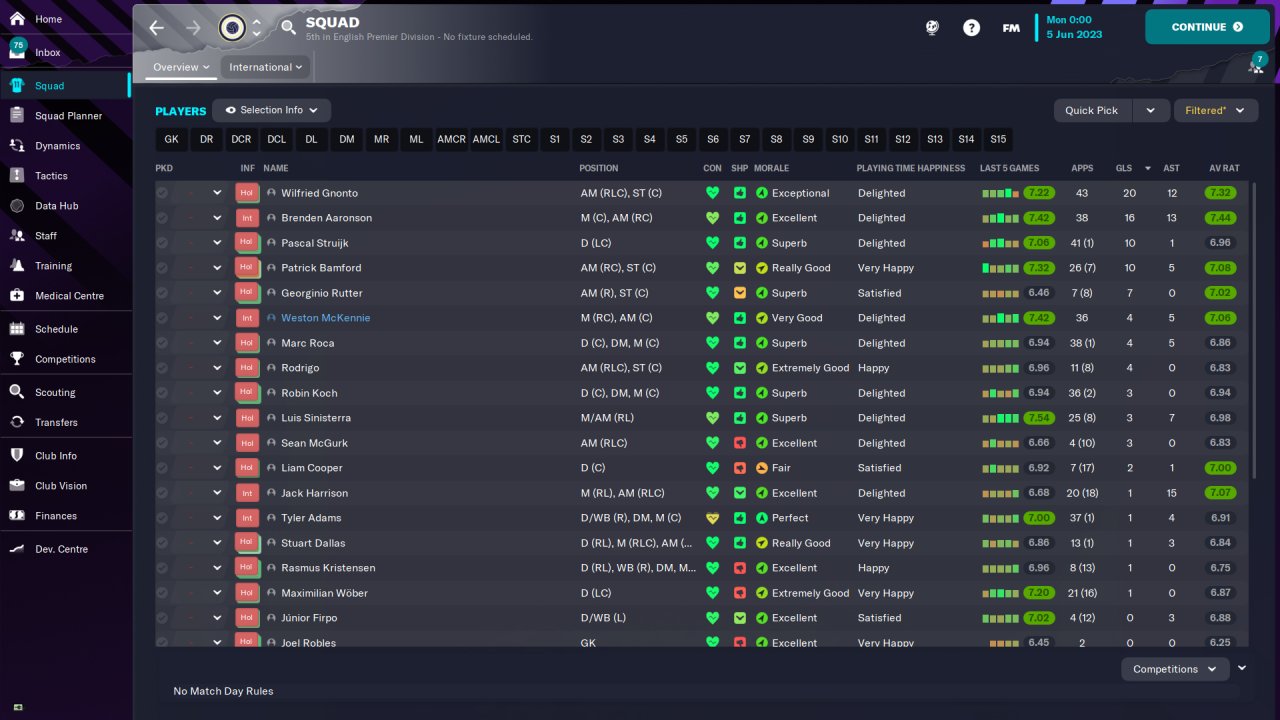
Task: Toggle the pick circle for Wilfried Gnonto
Action: [162, 193]
